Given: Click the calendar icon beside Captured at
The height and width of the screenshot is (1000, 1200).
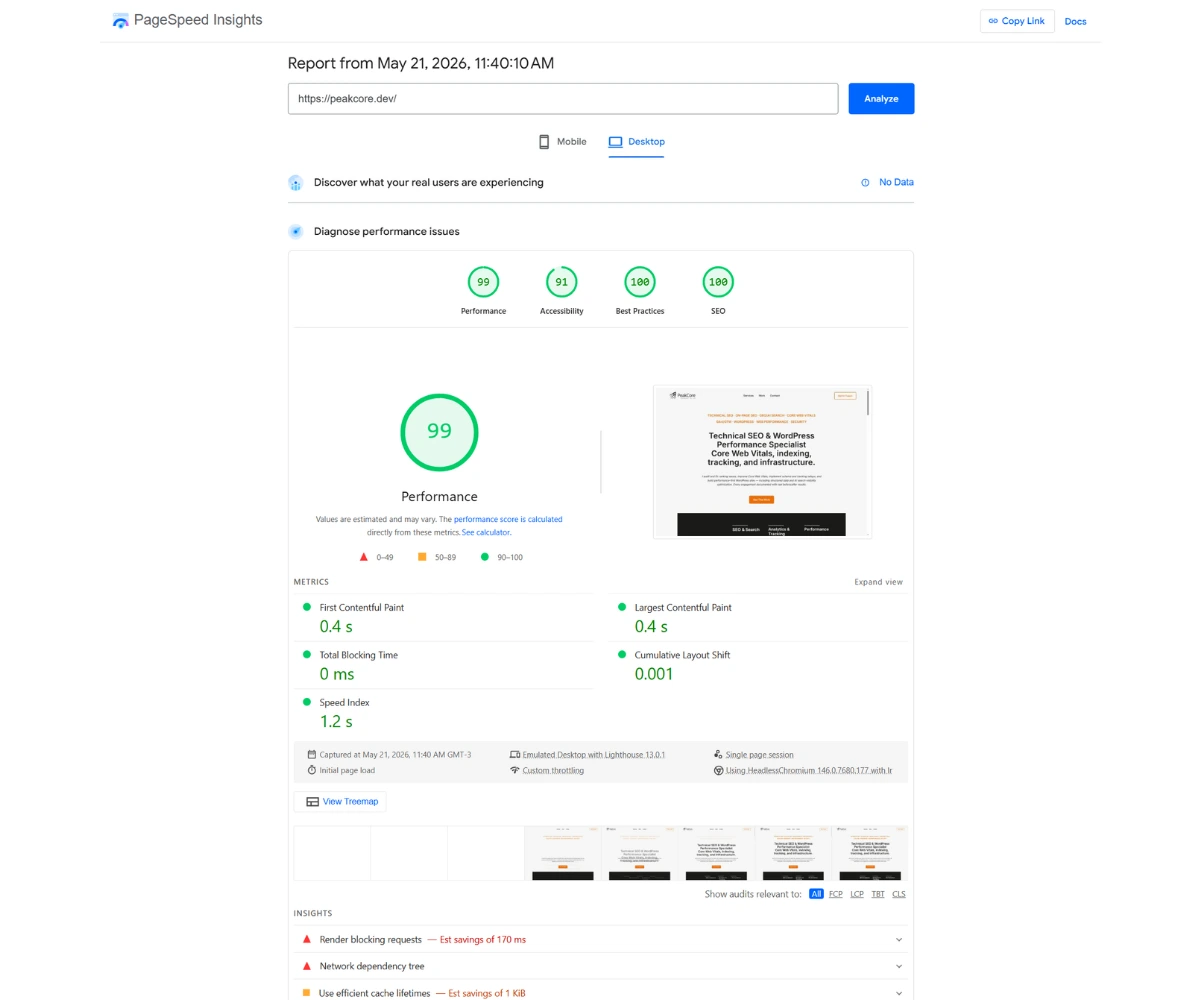Looking at the screenshot, I should [312, 755].
